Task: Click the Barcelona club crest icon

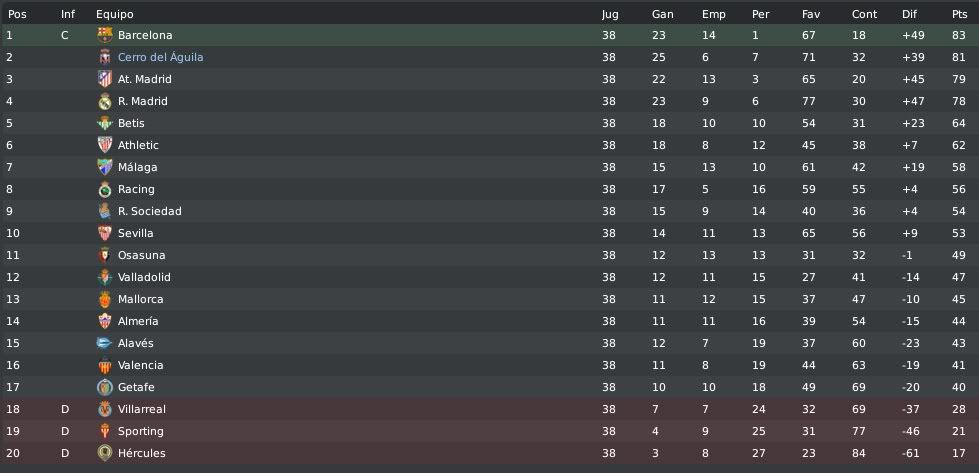Action: 105,36
